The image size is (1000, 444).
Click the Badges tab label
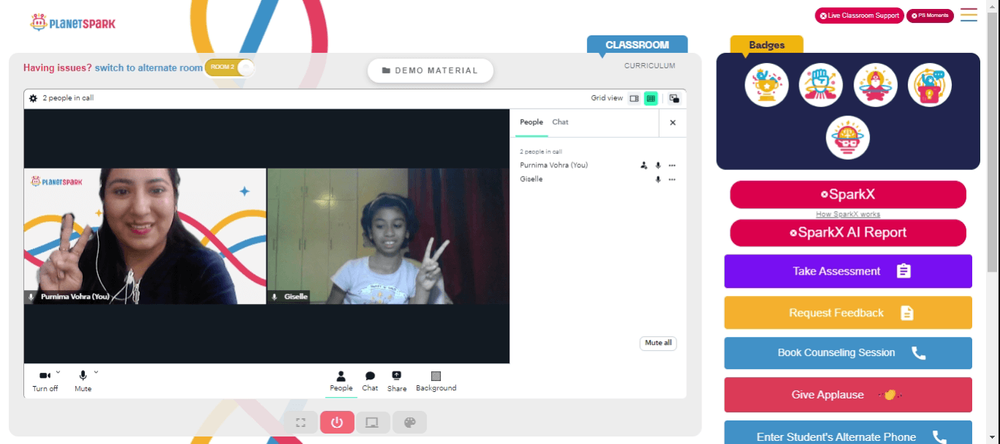coord(767,45)
